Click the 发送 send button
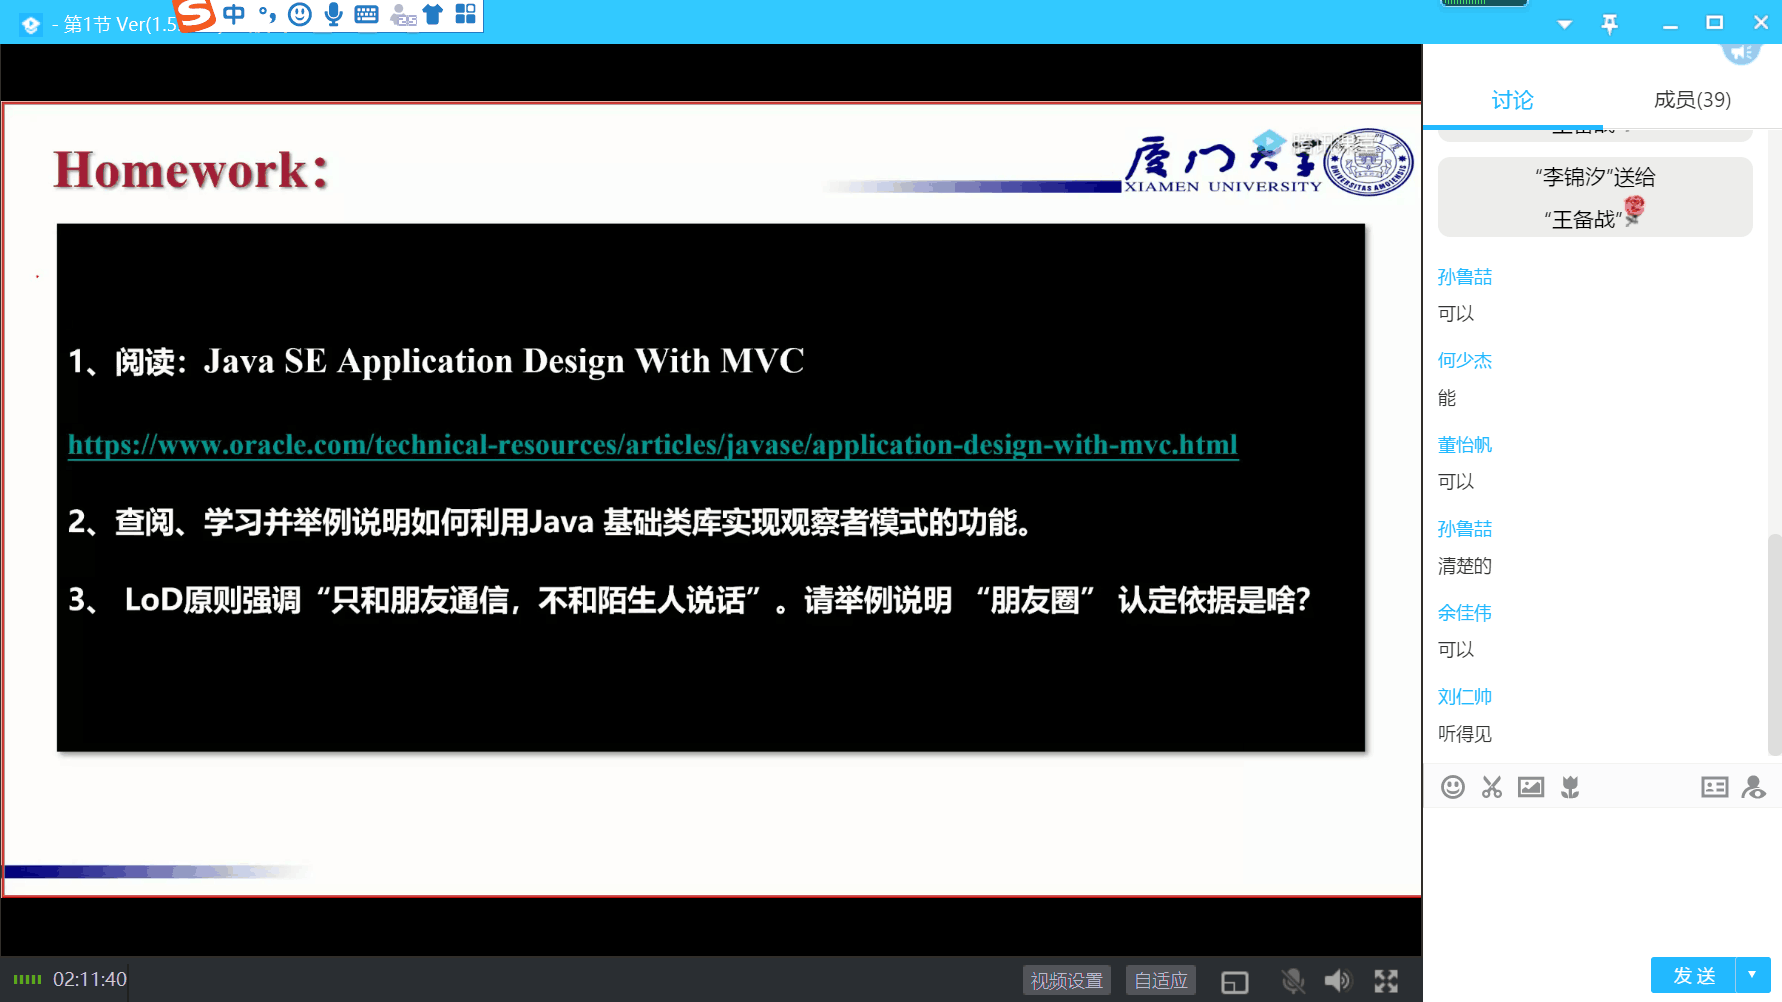This screenshot has width=1782, height=1002. pyautogui.click(x=1694, y=975)
